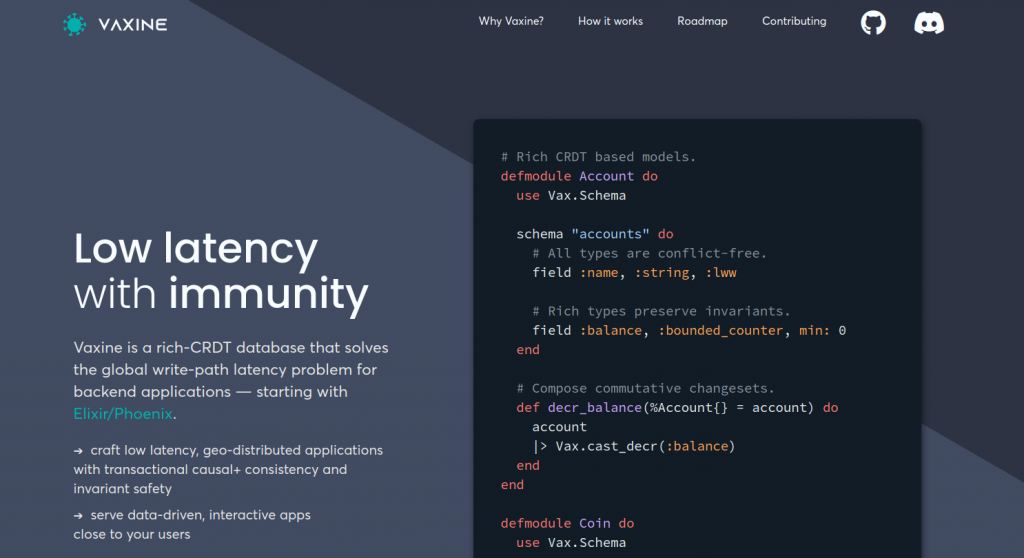This screenshot has height=558, width=1024.
Task: Open the Roadmap nav item
Action: (x=702, y=22)
